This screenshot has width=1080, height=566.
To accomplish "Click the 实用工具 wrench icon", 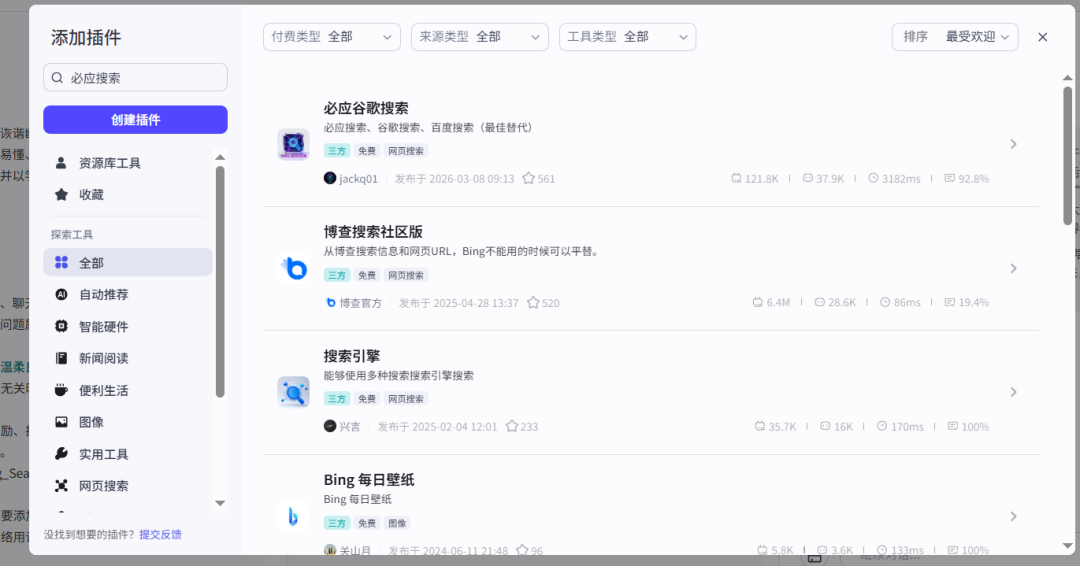I will (x=61, y=454).
